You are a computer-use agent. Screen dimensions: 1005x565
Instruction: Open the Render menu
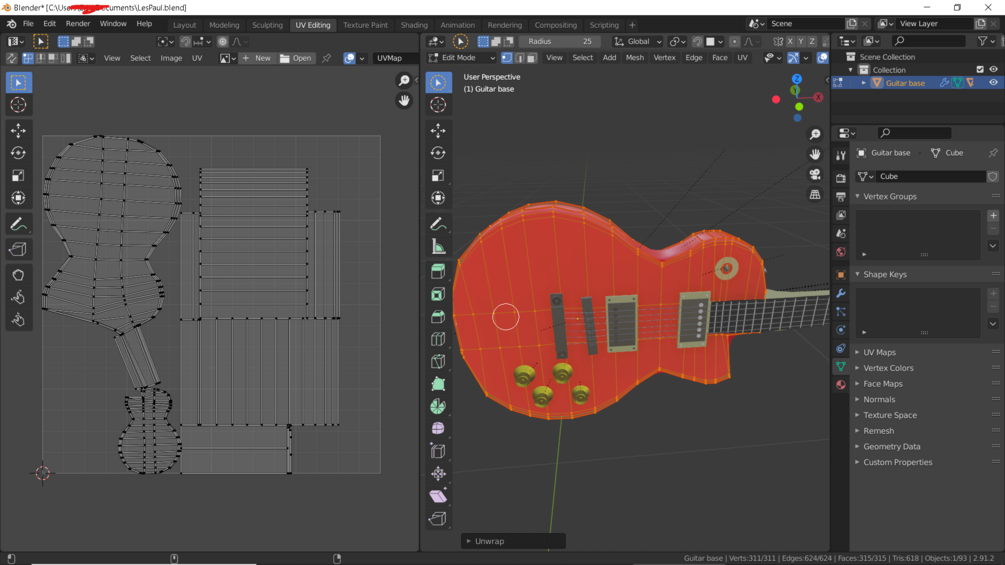78,24
